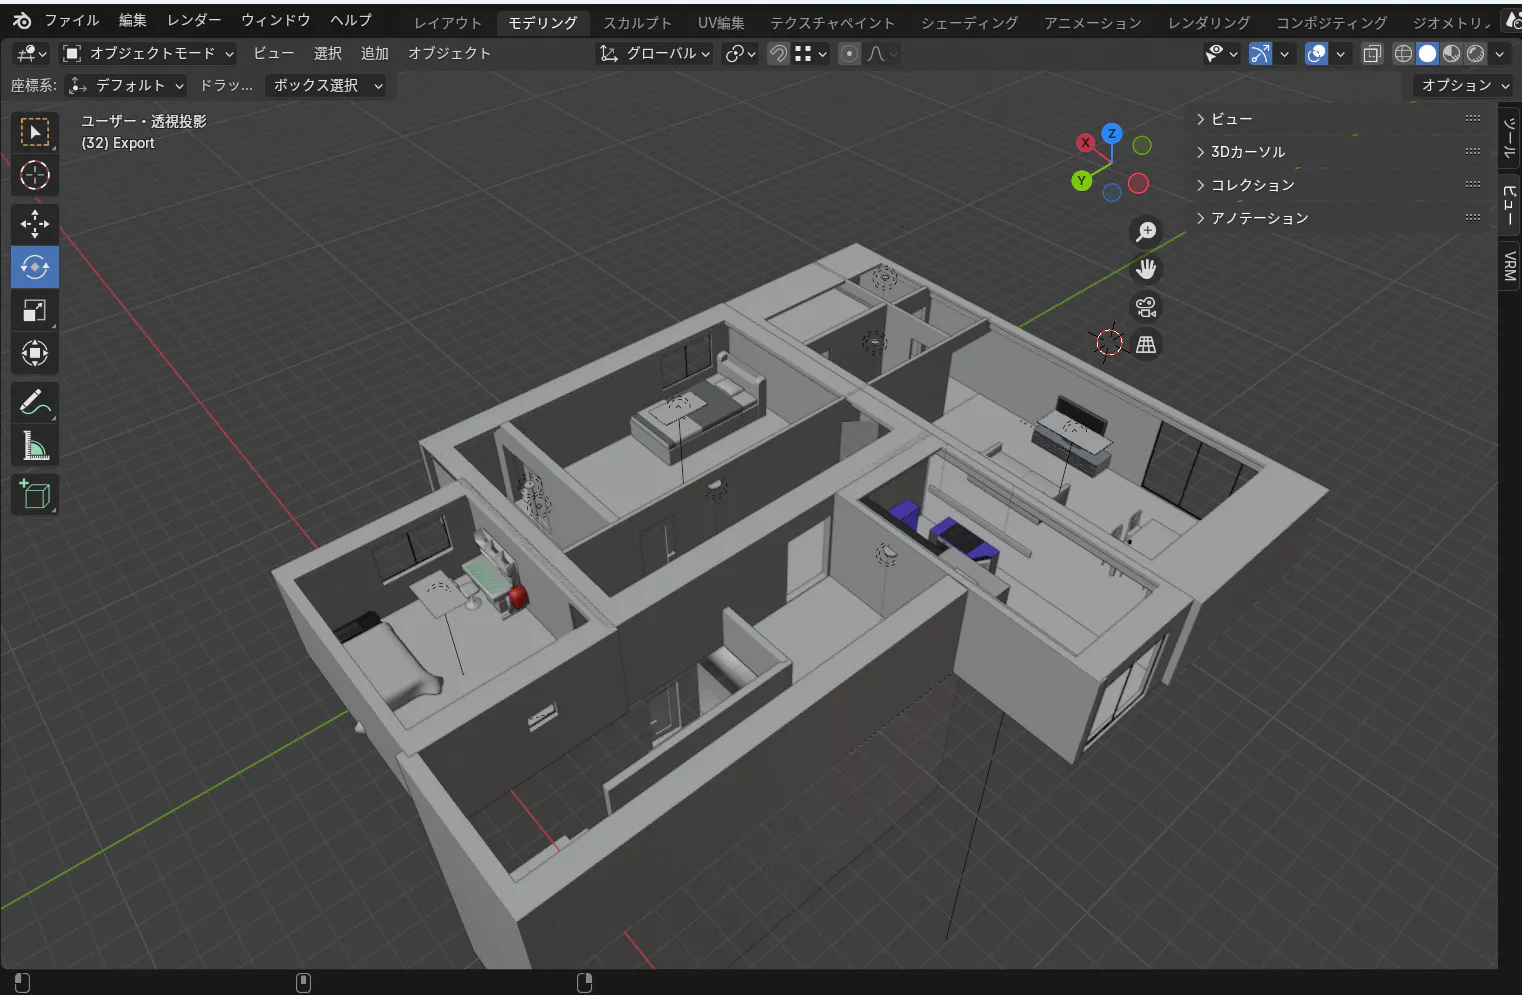
Task: Select the Move tool in the toolbar
Action: pyautogui.click(x=35, y=224)
